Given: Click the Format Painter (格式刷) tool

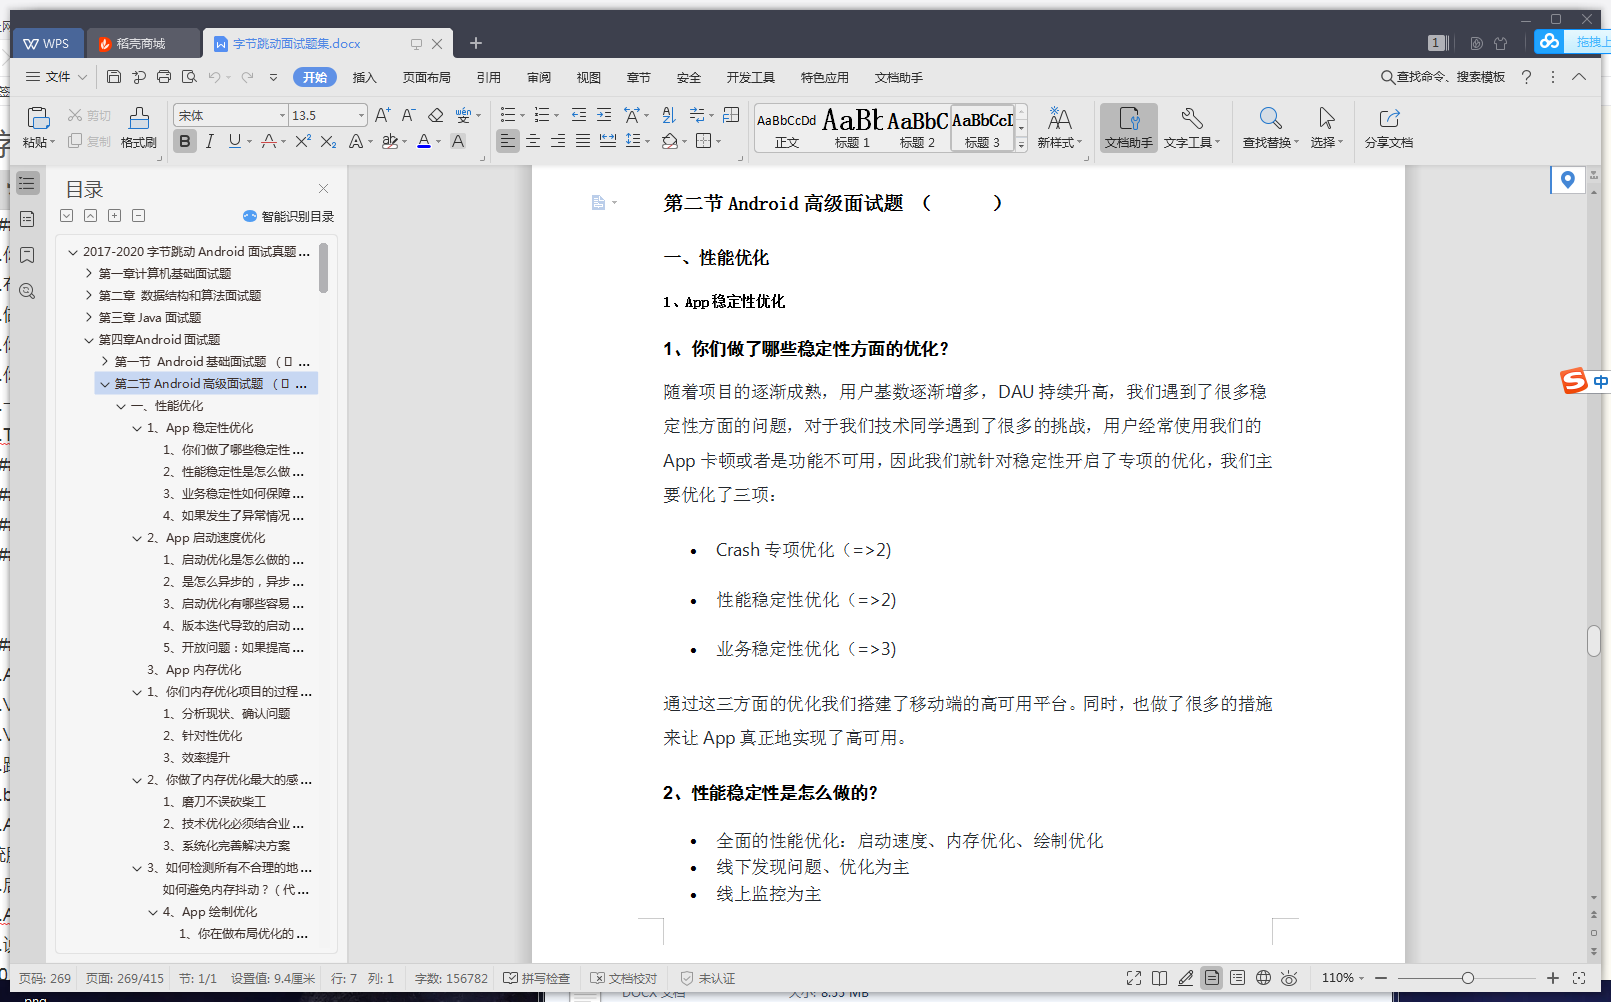Looking at the screenshot, I should tap(139, 127).
